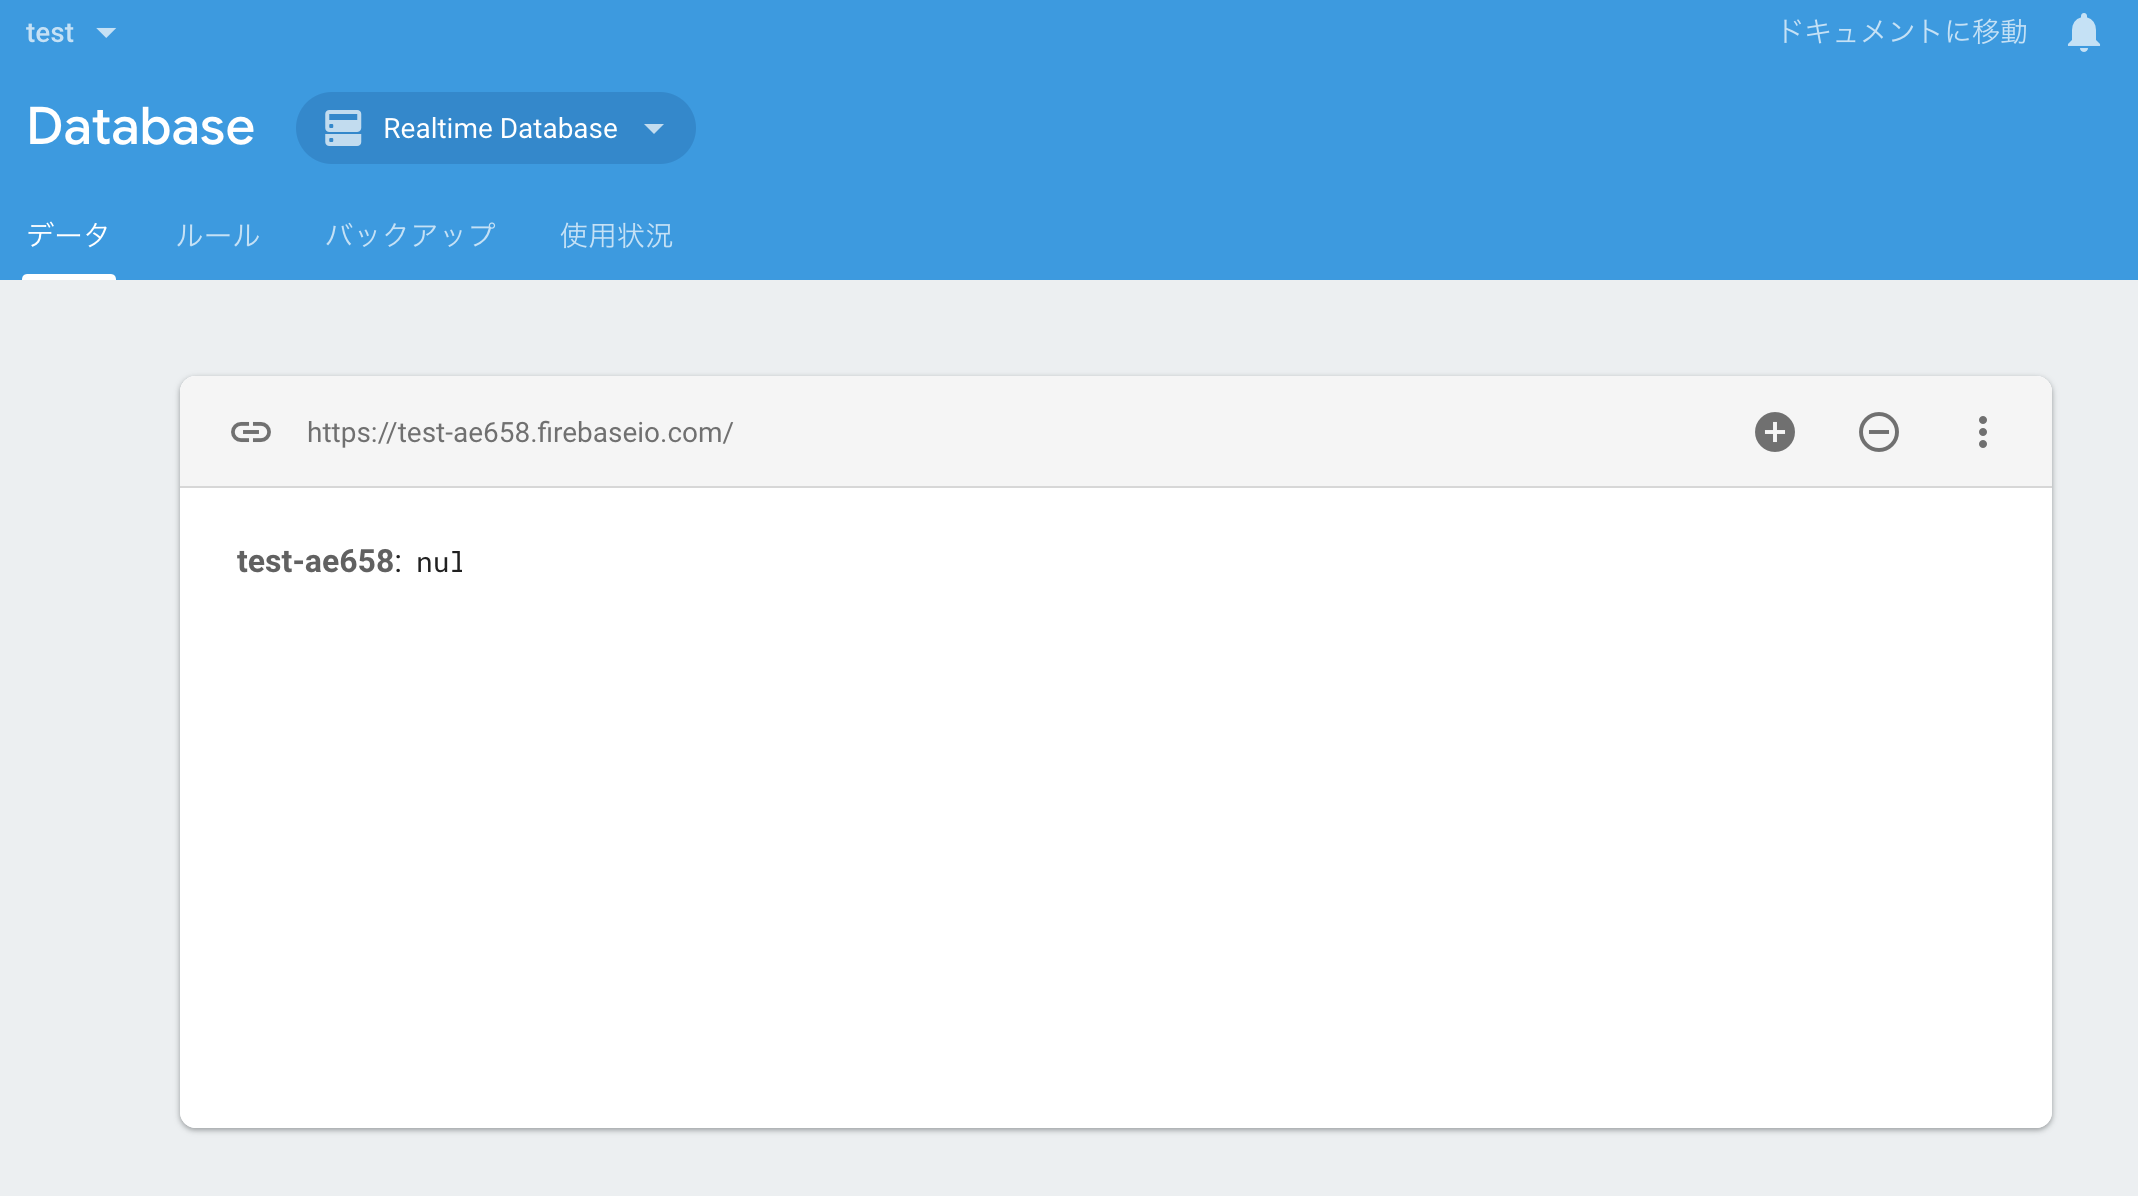The height and width of the screenshot is (1196, 2138).
Task: Add a child node with plus icon
Action: tap(1775, 432)
